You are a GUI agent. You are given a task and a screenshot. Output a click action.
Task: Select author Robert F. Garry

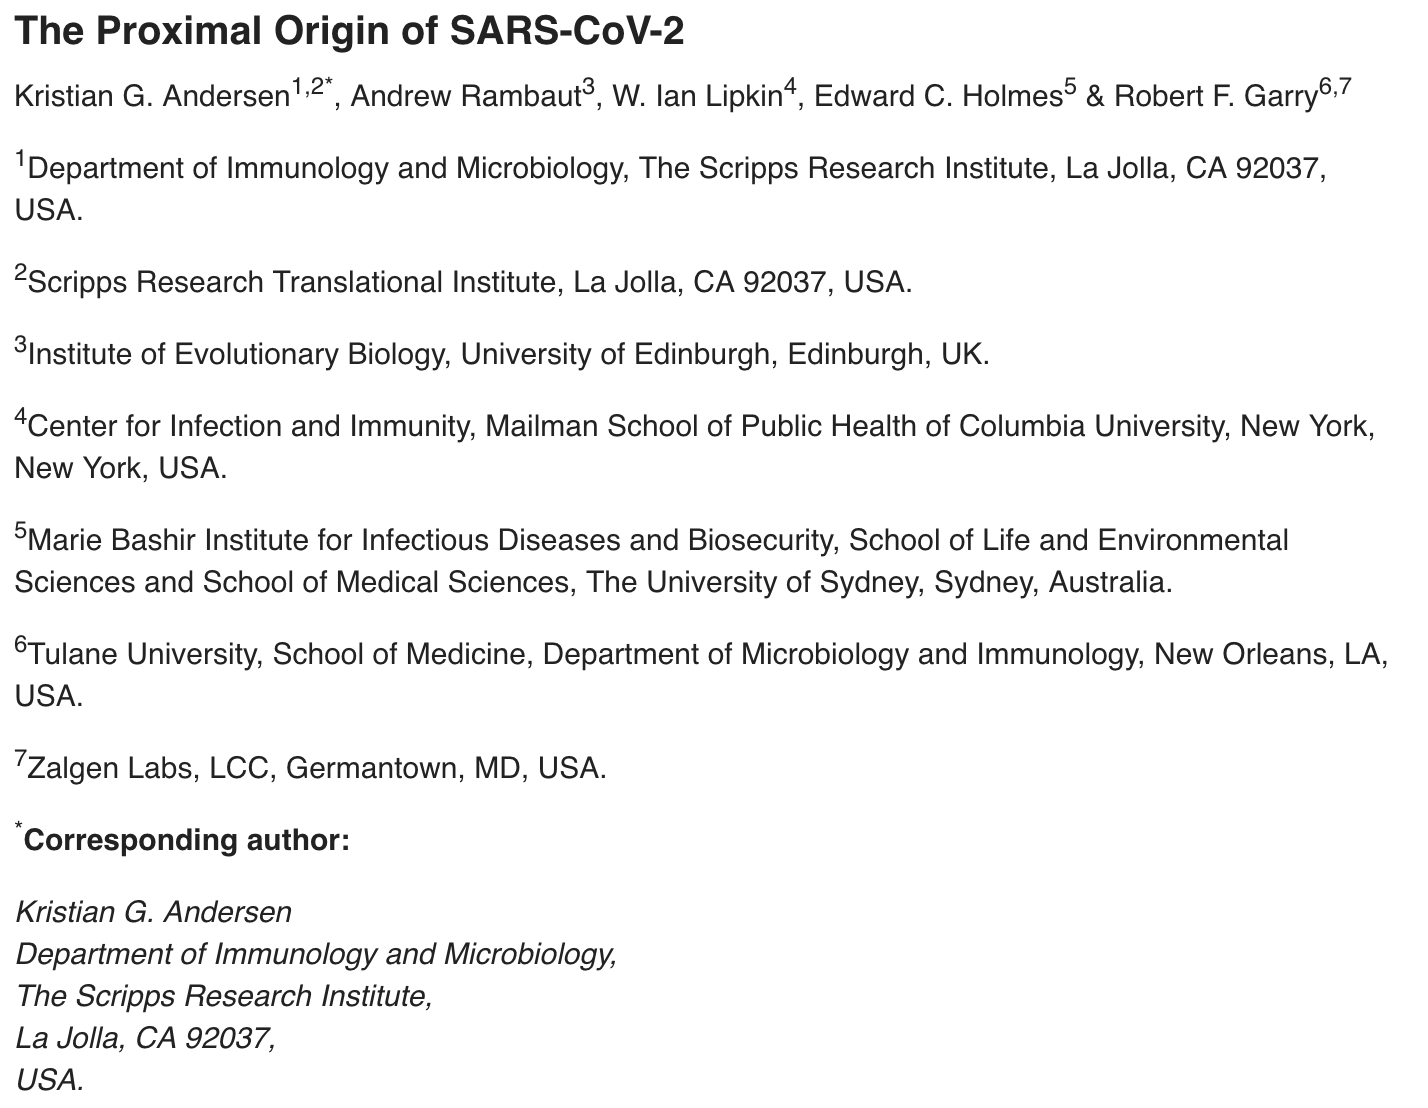[1216, 97]
